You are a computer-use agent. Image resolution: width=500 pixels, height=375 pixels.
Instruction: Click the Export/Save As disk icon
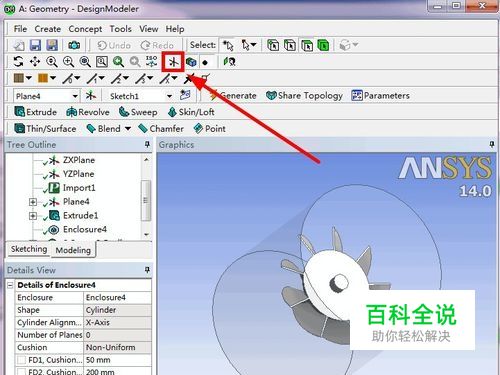point(52,45)
